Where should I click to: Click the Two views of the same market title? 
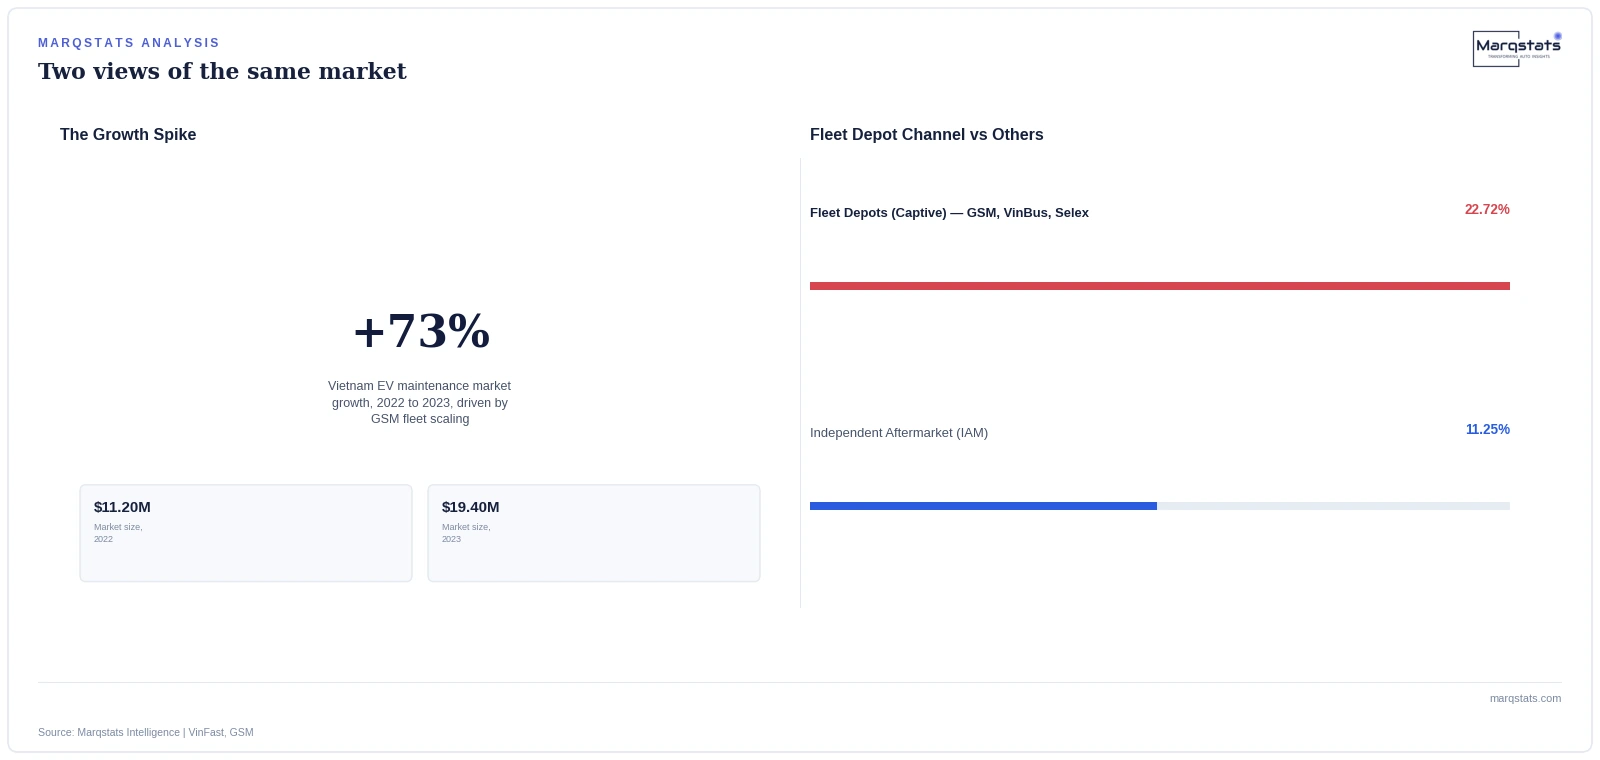pos(222,71)
